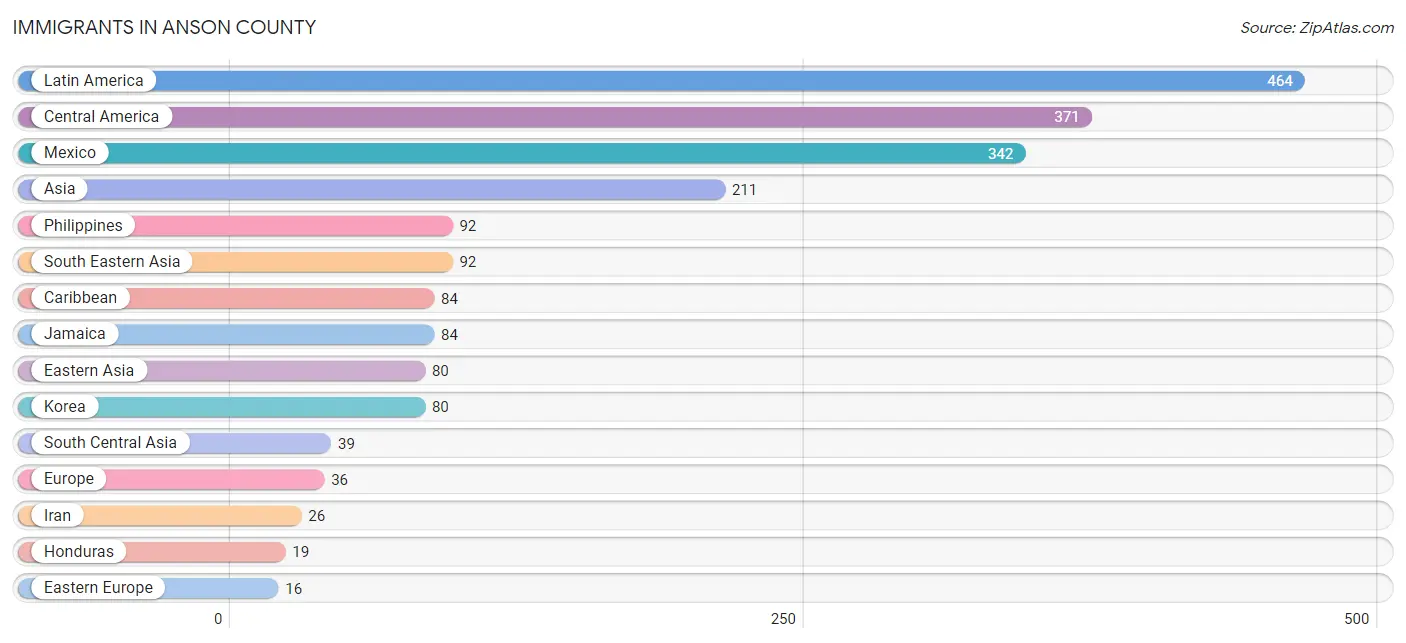The height and width of the screenshot is (643, 1406).
Task: Select the Korea label
Action: coord(65,407)
